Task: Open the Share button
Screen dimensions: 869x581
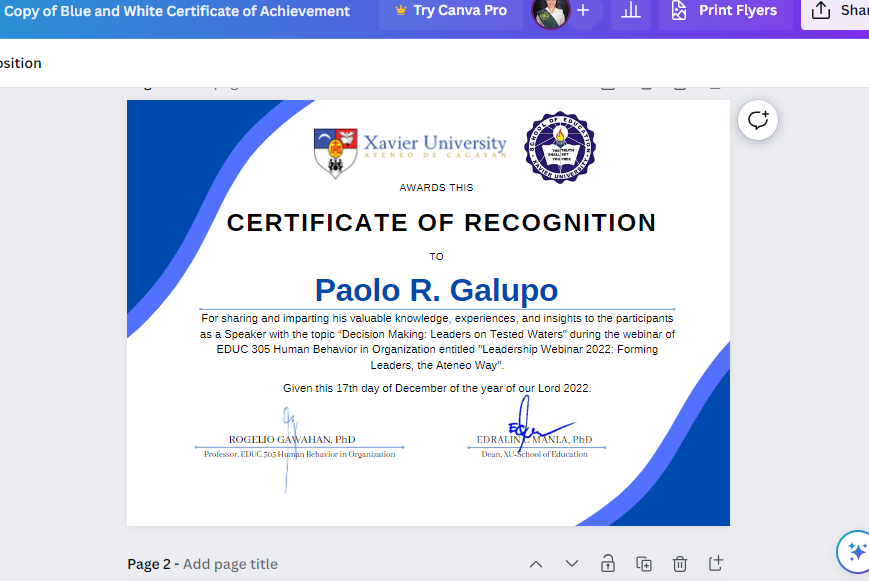Action: [837, 11]
